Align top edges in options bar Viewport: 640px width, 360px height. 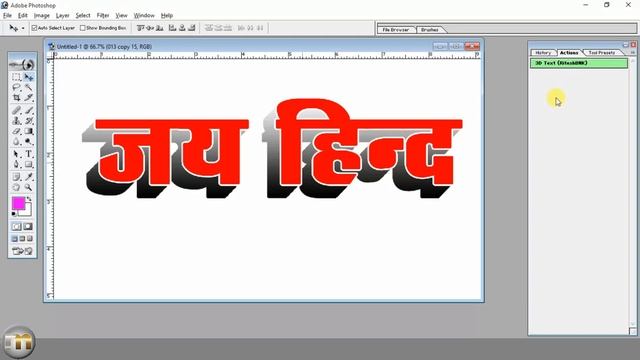point(141,28)
